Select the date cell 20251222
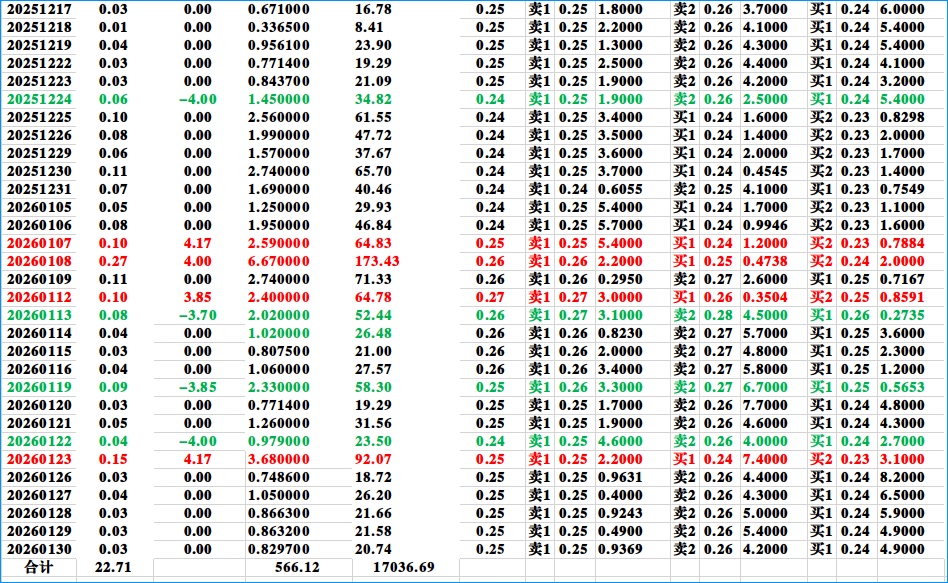Viewport: 948px width, 583px height. coord(39,64)
